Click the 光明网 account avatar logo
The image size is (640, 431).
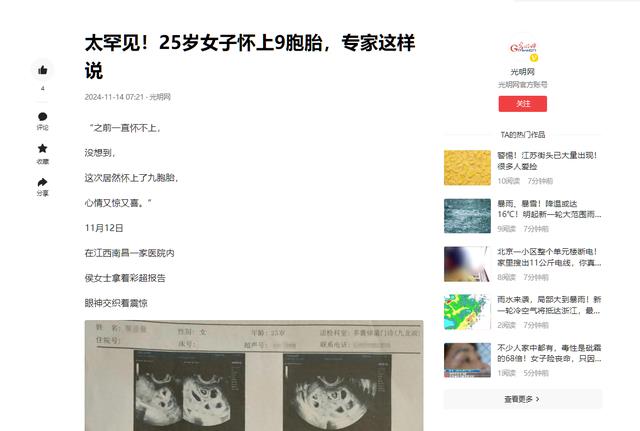(x=523, y=48)
